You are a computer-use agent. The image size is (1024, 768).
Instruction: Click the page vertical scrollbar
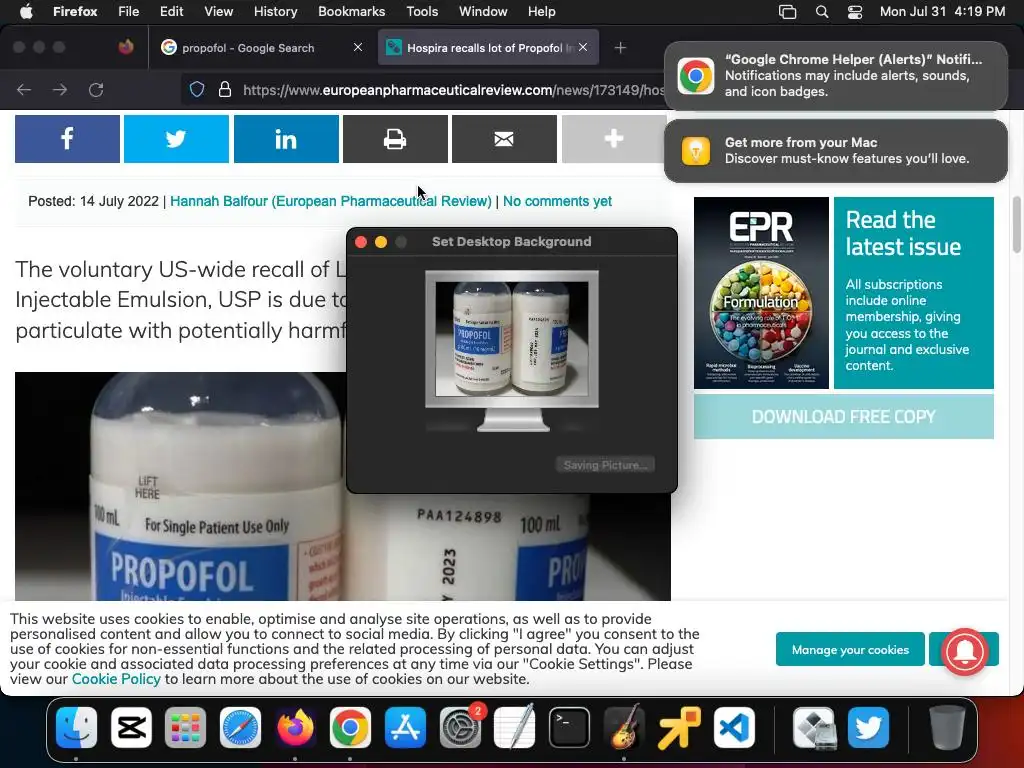(1016, 225)
